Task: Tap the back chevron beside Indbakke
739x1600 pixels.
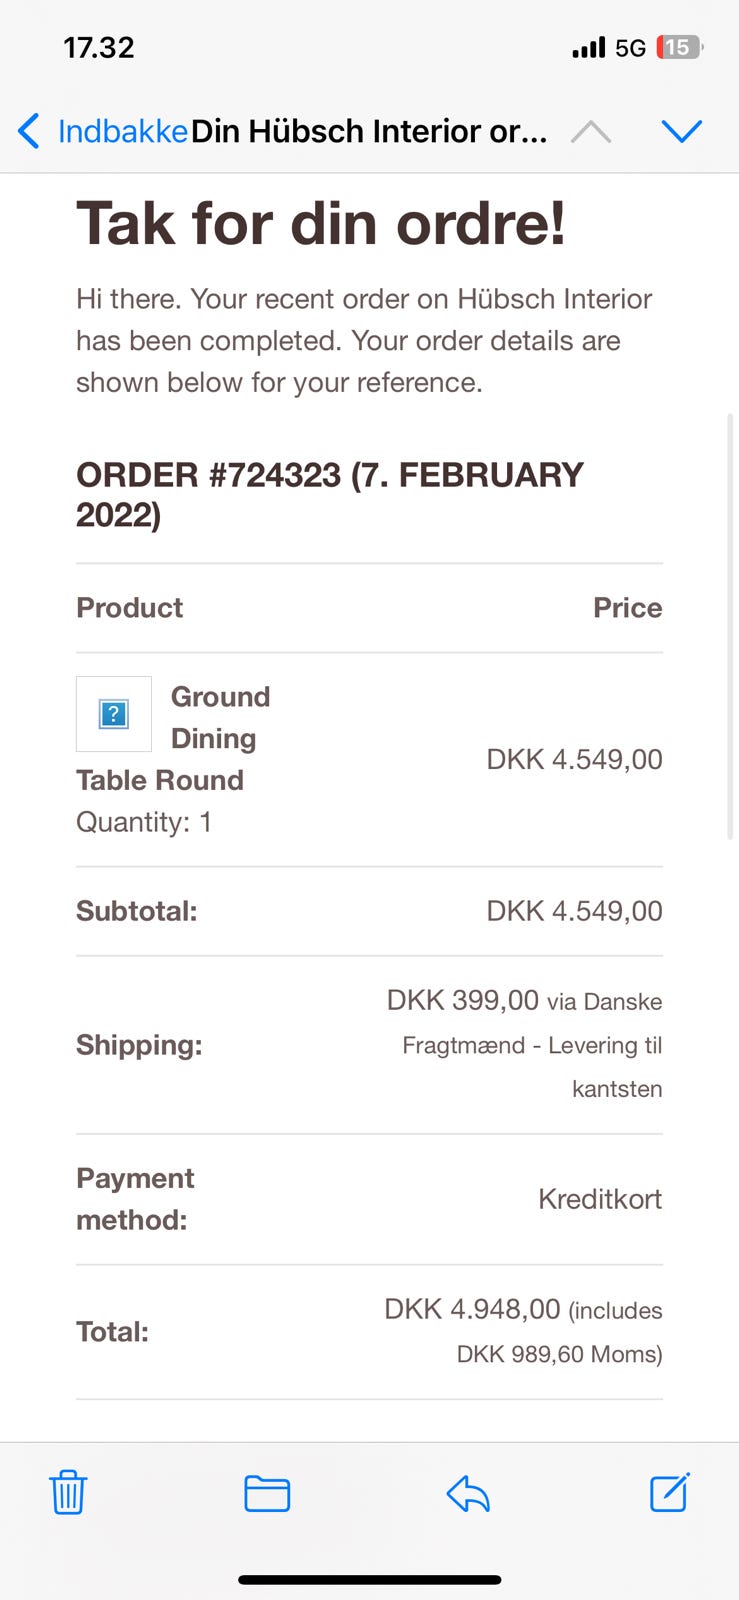Action: coord(29,131)
